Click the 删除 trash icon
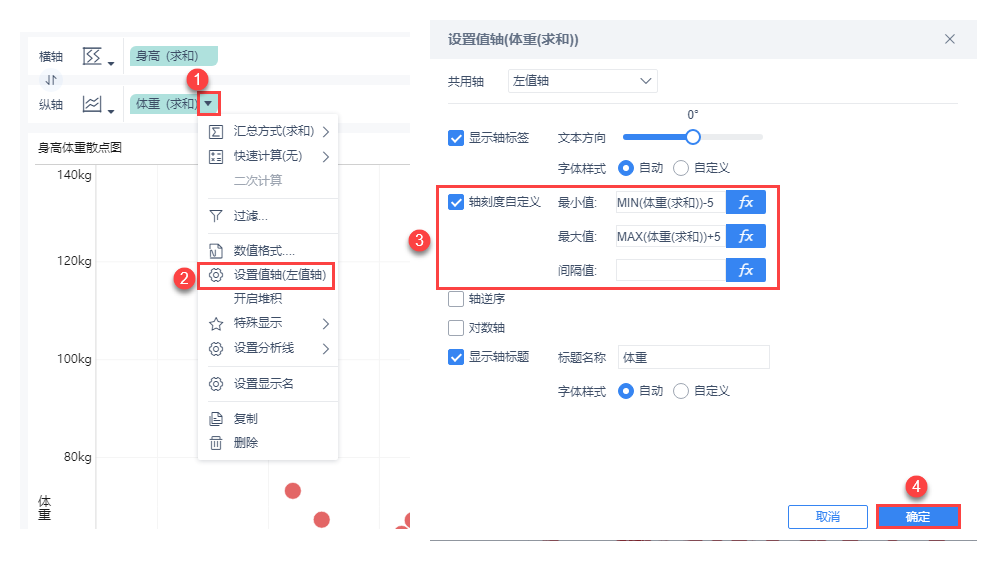This screenshot has width=997, height=561. (215, 443)
